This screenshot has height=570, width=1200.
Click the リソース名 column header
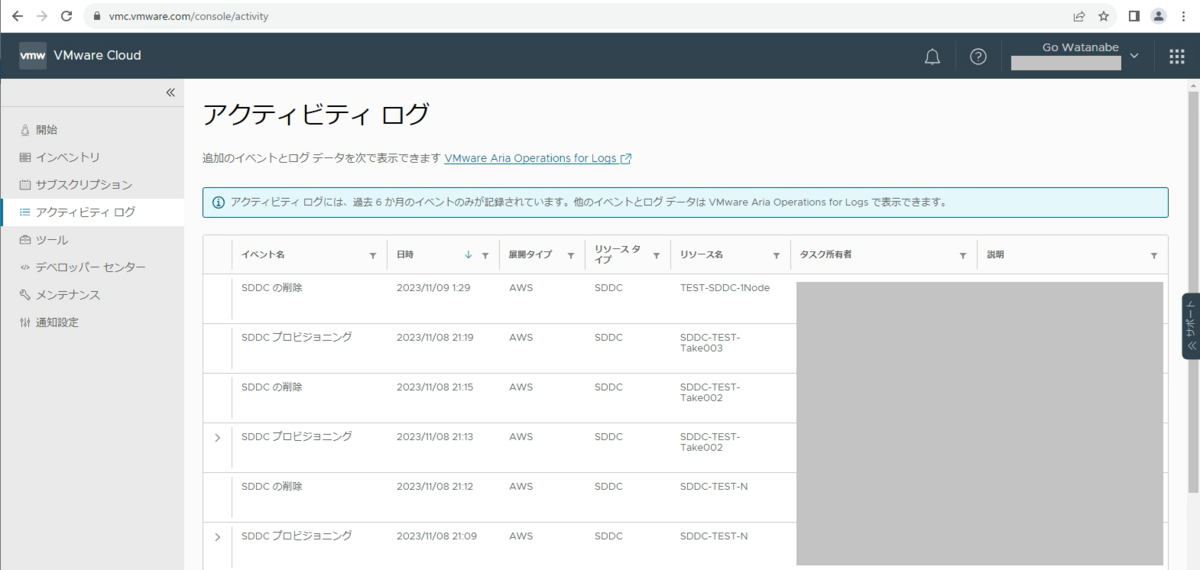(701, 255)
